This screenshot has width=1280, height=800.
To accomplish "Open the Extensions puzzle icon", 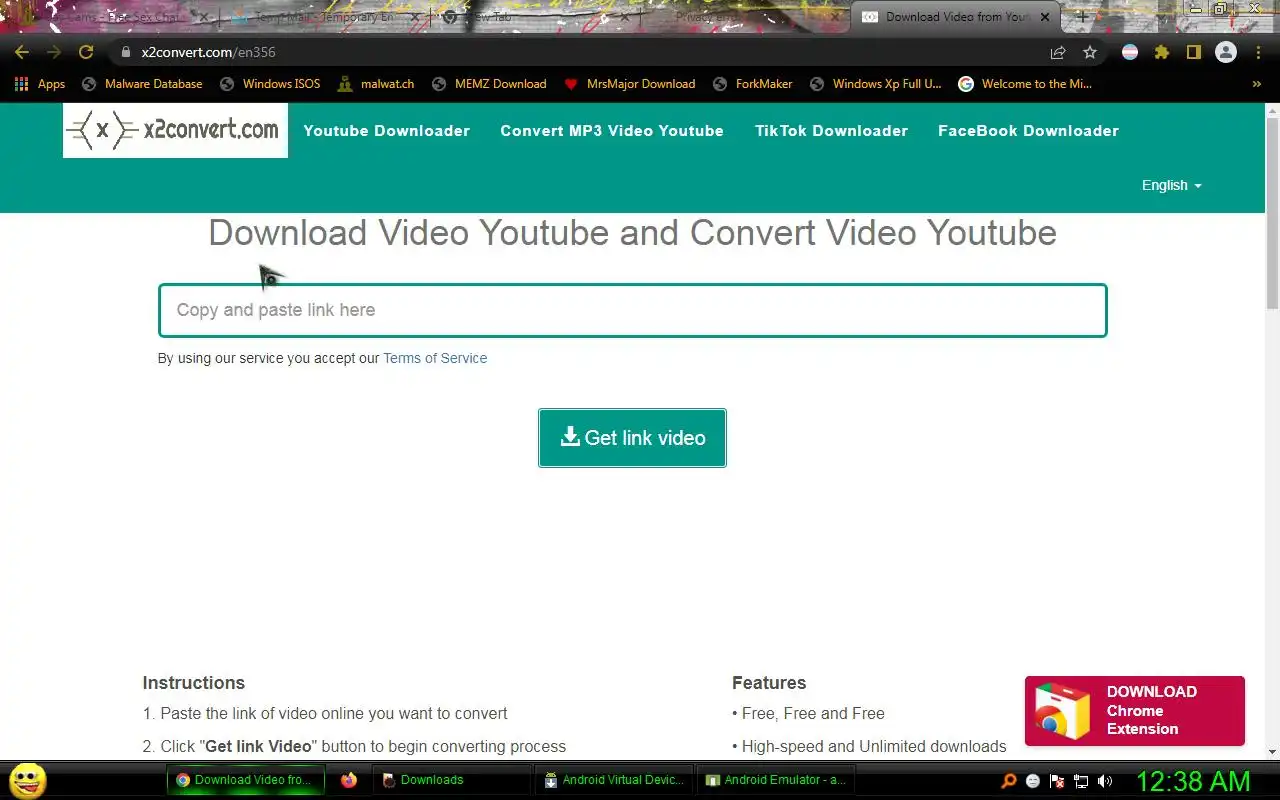I will (x=1161, y=52).
